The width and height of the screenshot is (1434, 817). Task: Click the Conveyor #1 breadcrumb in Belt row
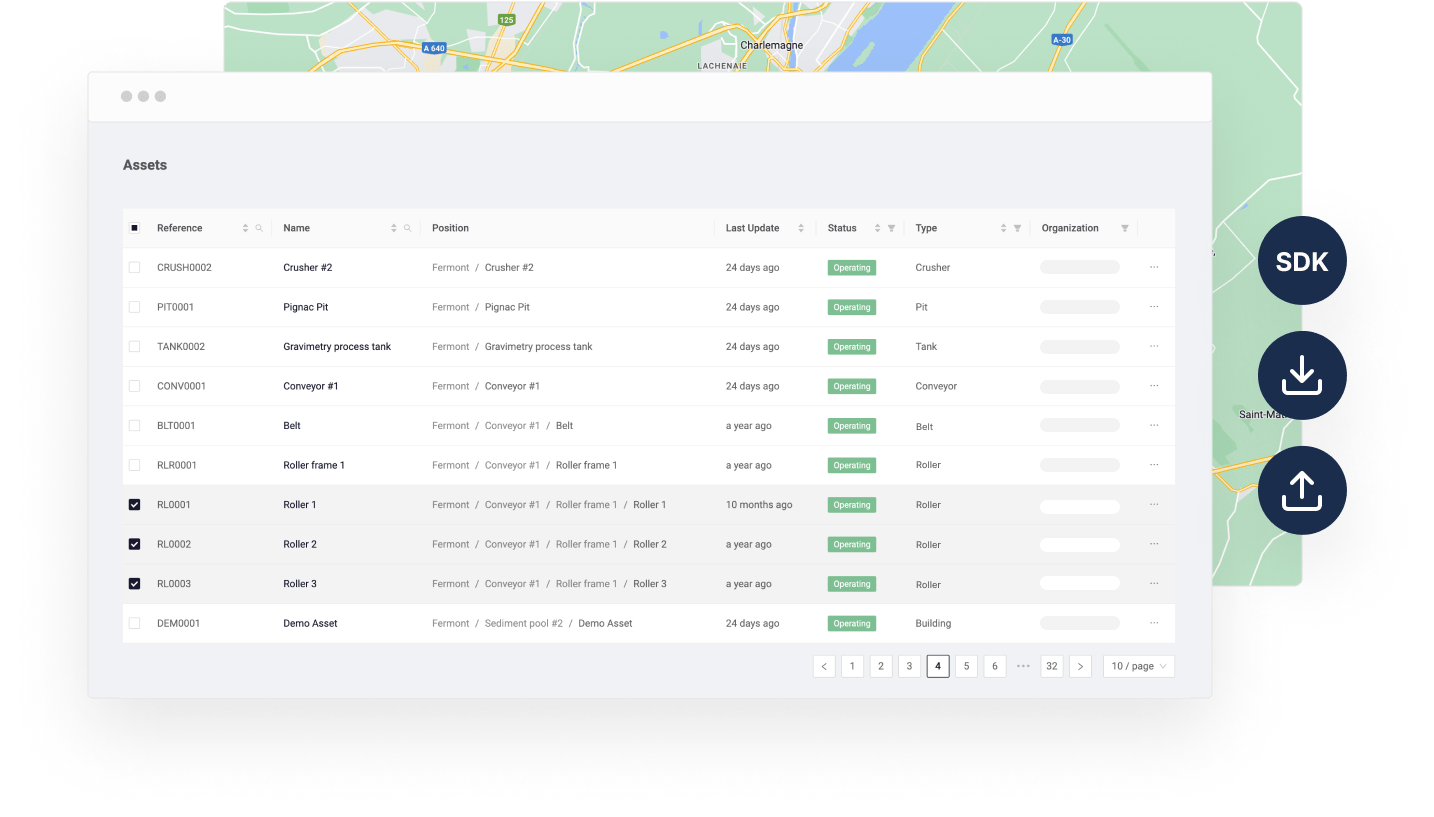(x=512, y=426)
